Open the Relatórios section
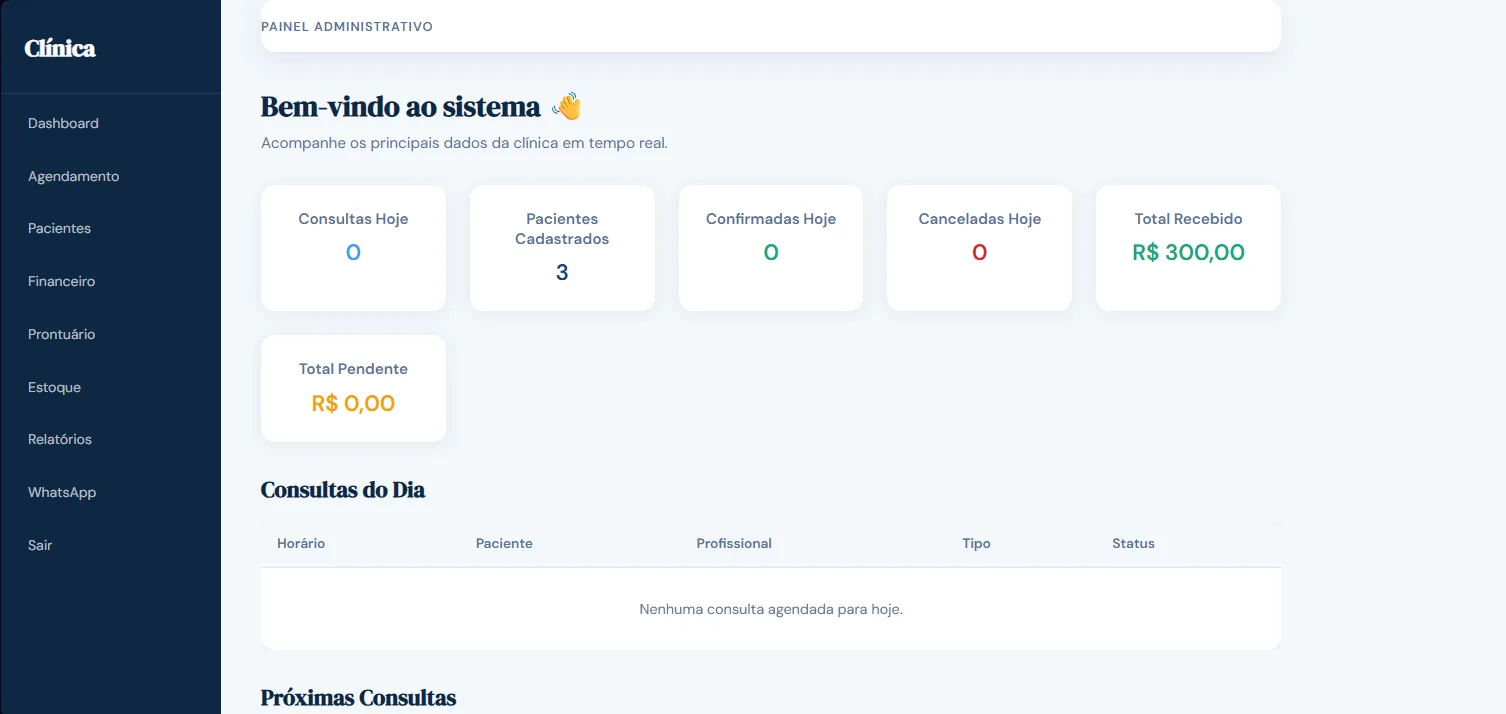 tap(59, 439)
